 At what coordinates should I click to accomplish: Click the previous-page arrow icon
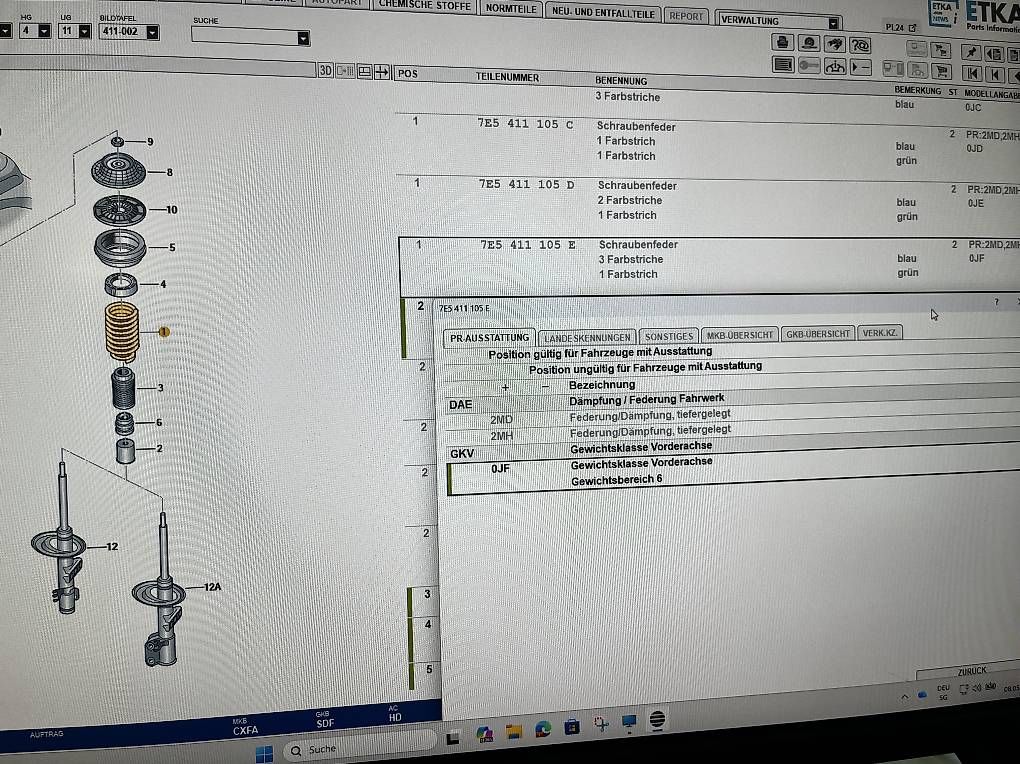(x=995, y=74)
